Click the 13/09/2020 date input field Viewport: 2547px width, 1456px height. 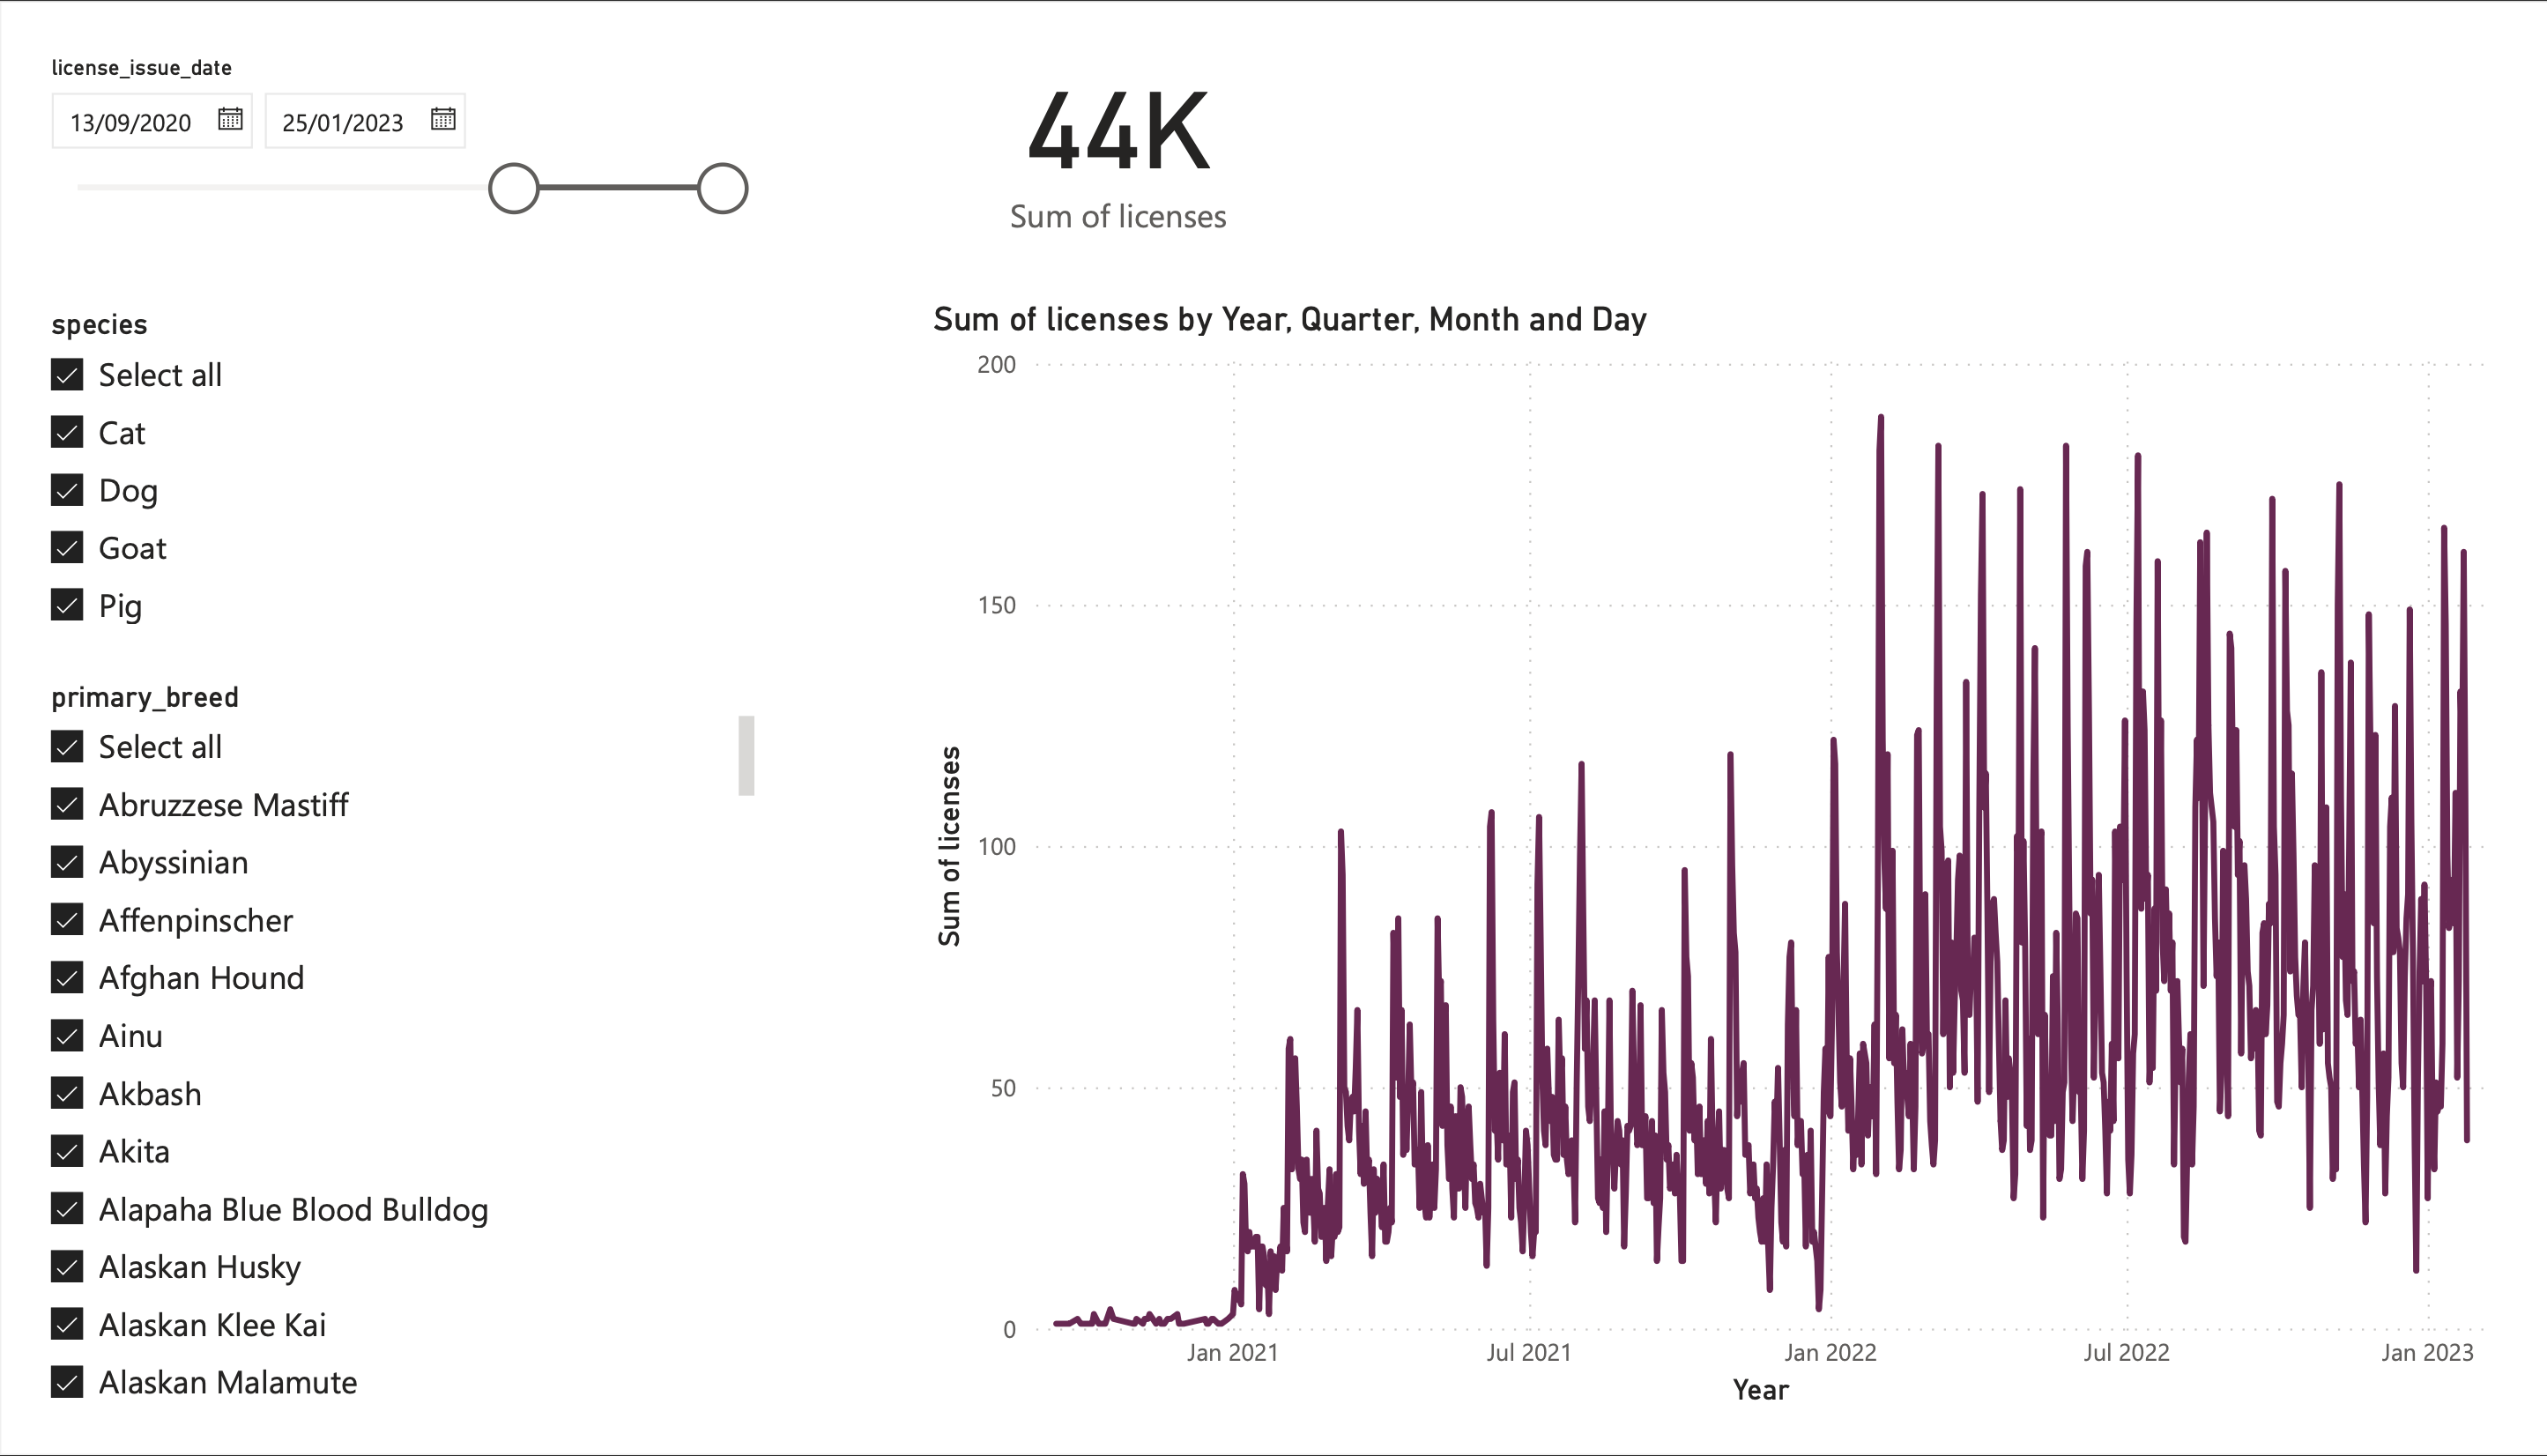tap(130, 122)
